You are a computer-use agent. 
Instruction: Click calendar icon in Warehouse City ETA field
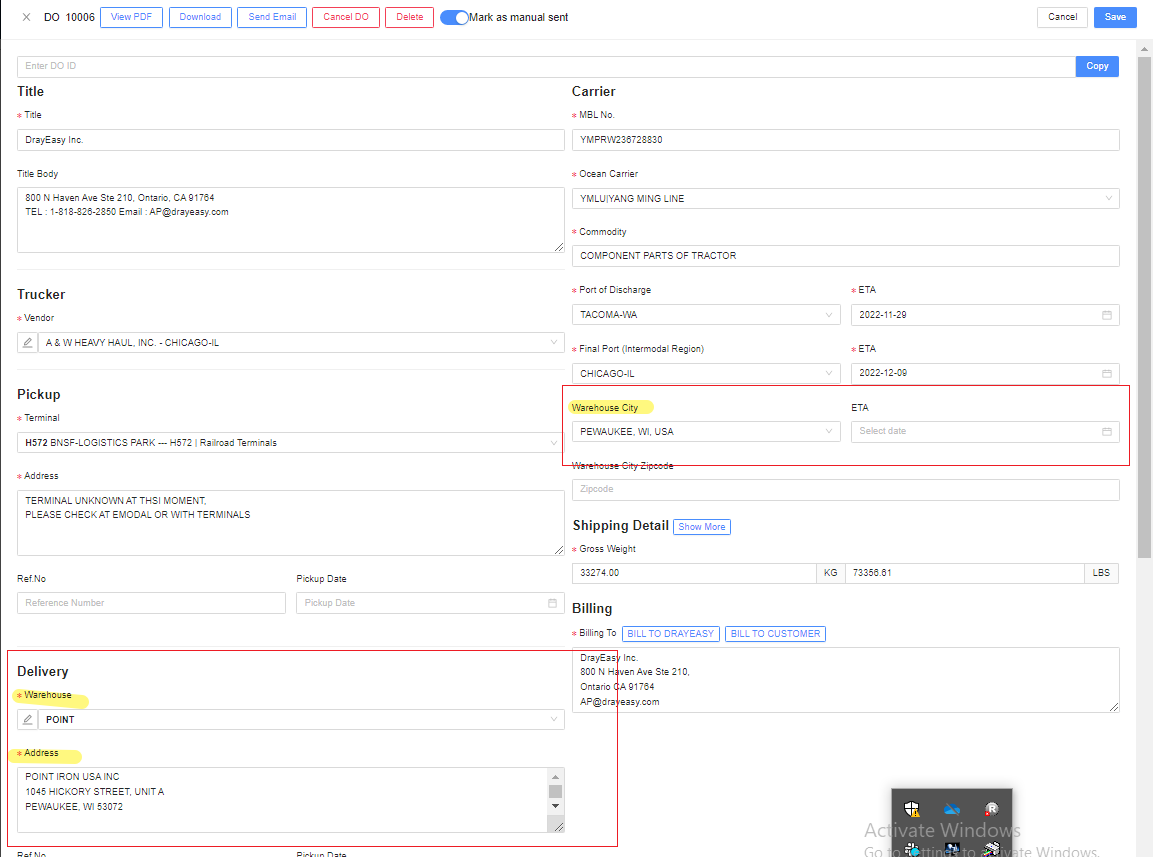(1107, 432)
